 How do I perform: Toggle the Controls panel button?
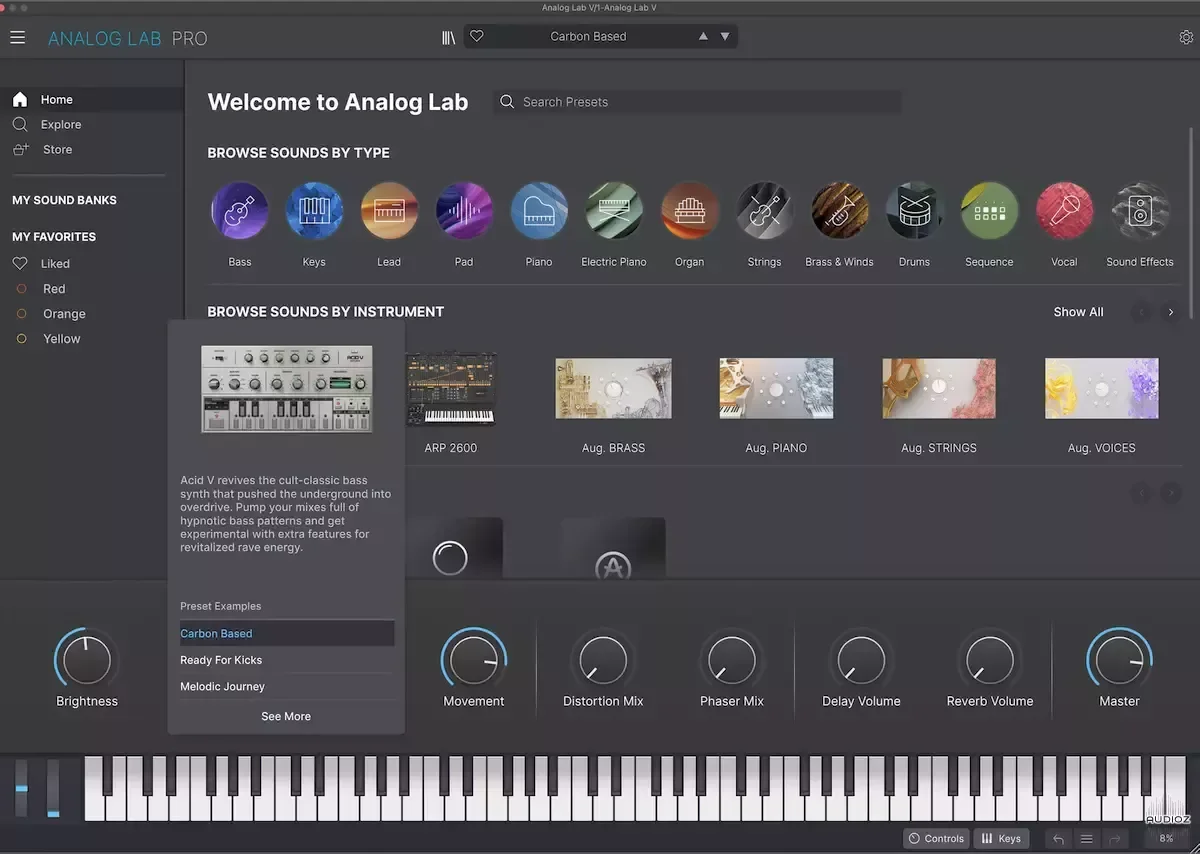pos(936,839)
